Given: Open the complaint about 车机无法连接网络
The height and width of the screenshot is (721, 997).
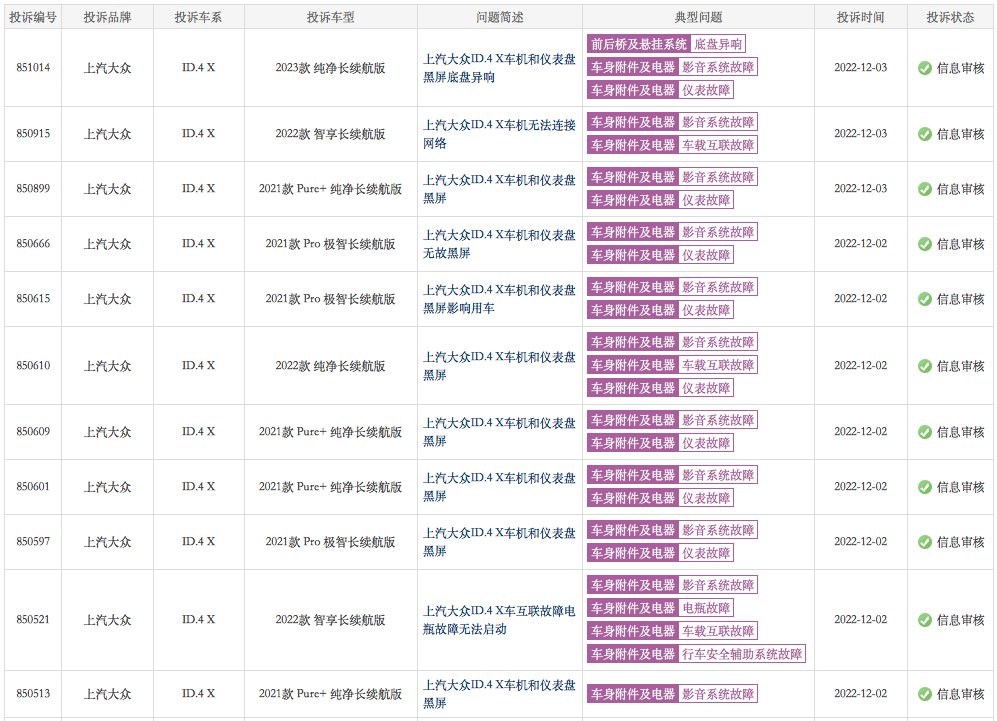Looking at the screenshot, I should click(x=499, y=134).
